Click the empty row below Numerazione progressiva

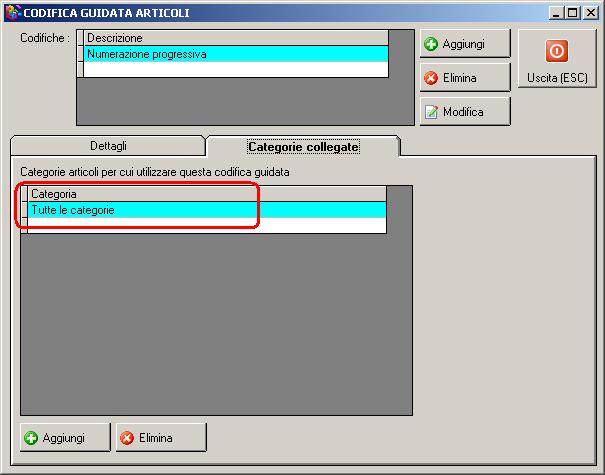tap(236, 69)
